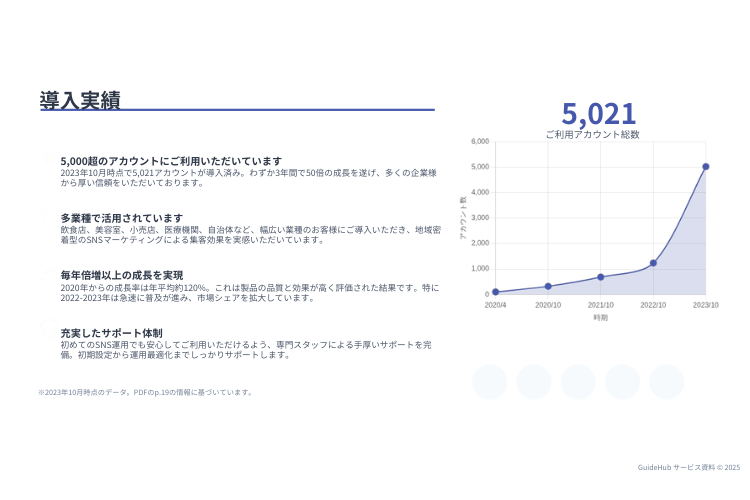Click the 多業種で活用されています heading
Viewport: 750px width, 500px height.
(122, 218)
